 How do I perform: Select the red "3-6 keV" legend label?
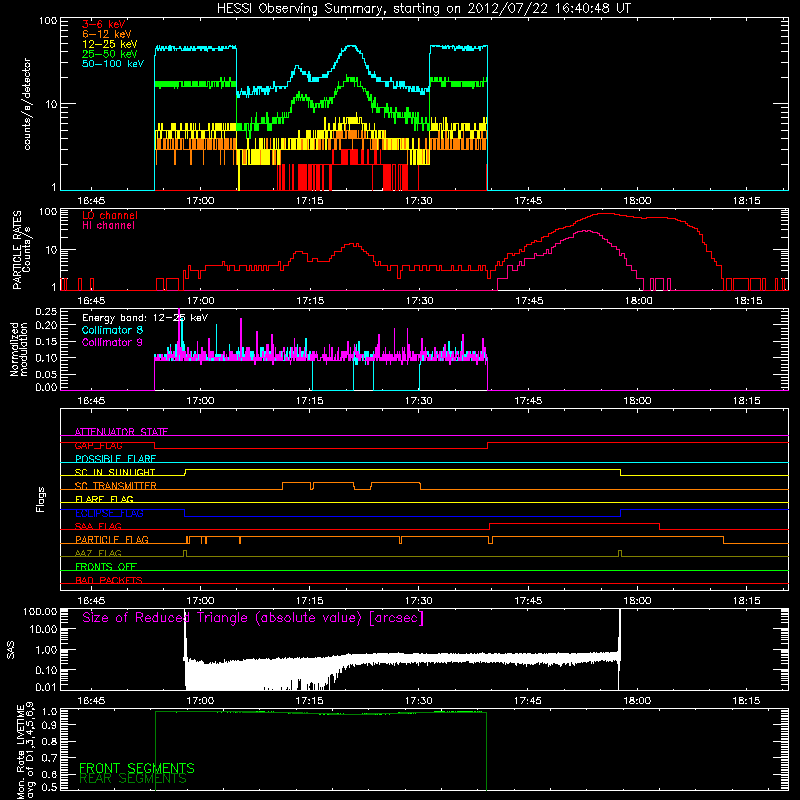pyautogui.click(x=104, y=24)
